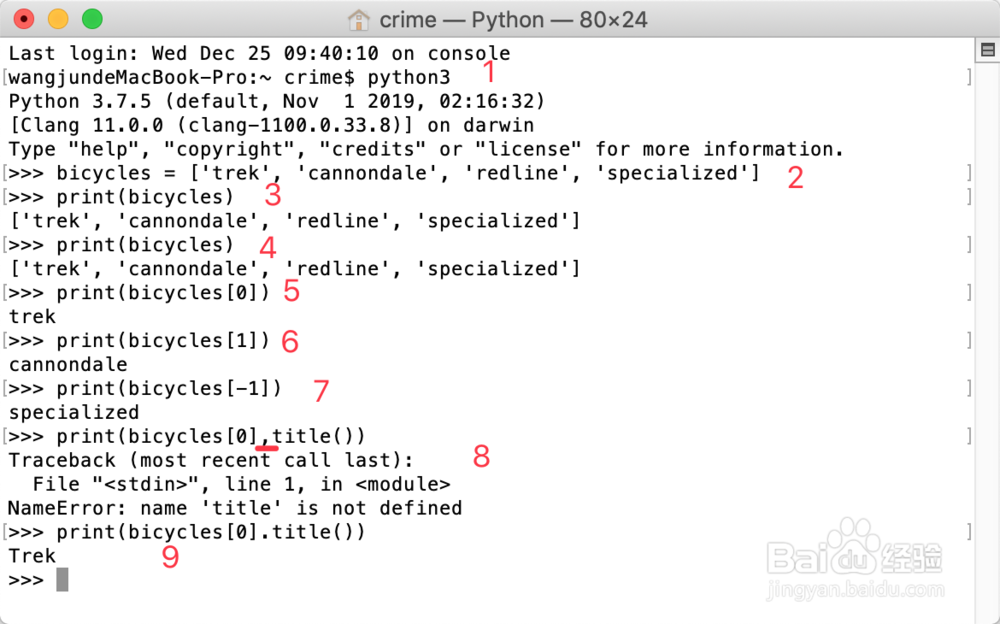Click the NameError message line

(x=235, y=508)
